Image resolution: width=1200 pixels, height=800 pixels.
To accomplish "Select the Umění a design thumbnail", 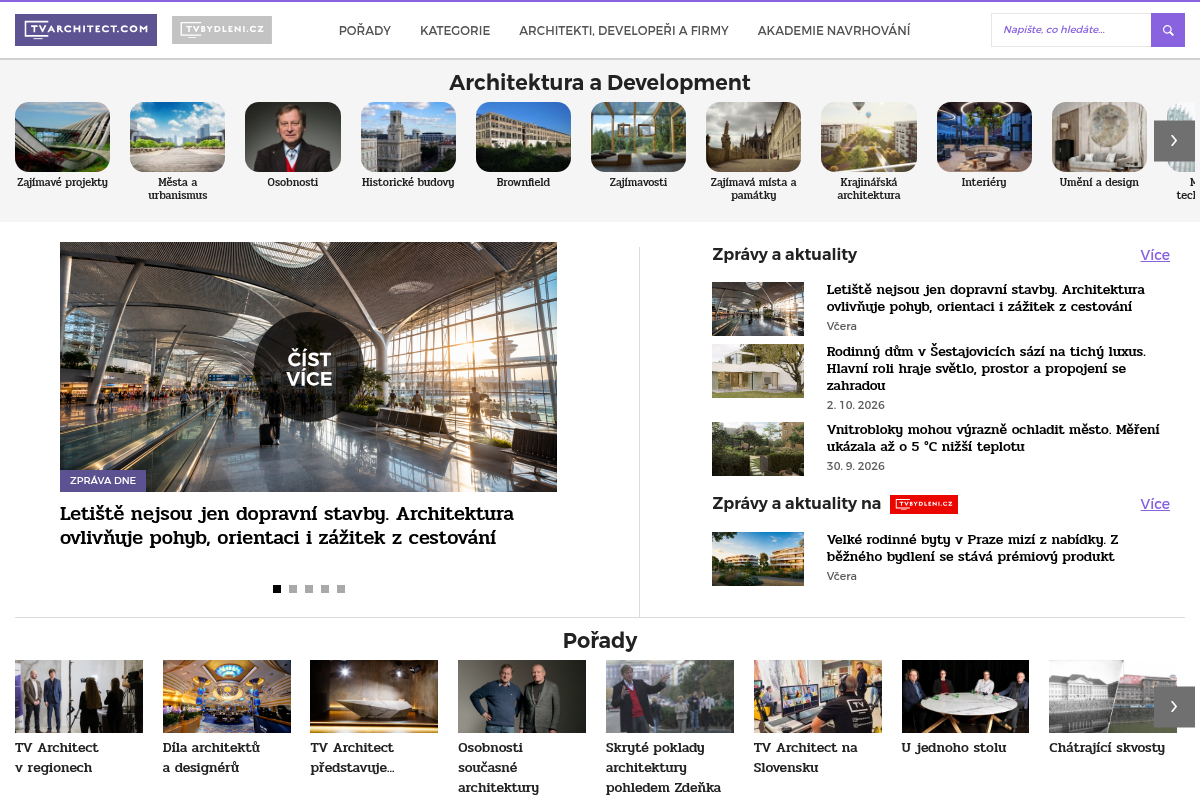I will [1099, 137].
